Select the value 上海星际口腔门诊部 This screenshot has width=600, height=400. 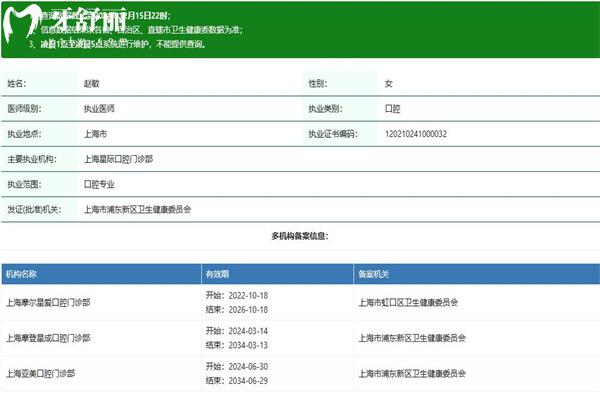click(x=118, y=159)
